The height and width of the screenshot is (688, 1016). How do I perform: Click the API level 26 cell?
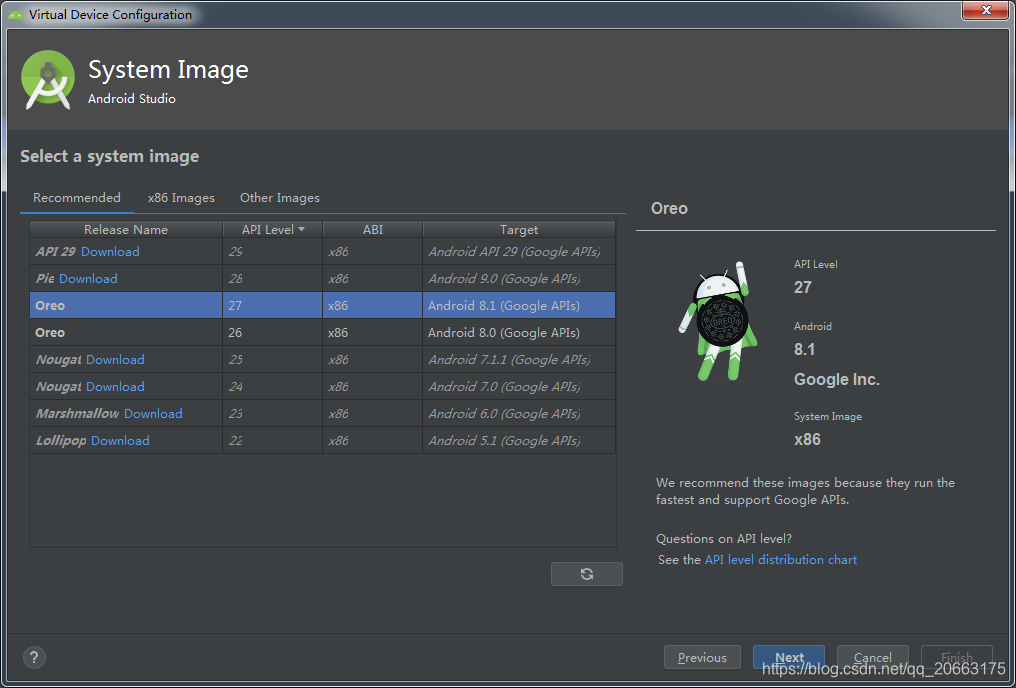272,332
